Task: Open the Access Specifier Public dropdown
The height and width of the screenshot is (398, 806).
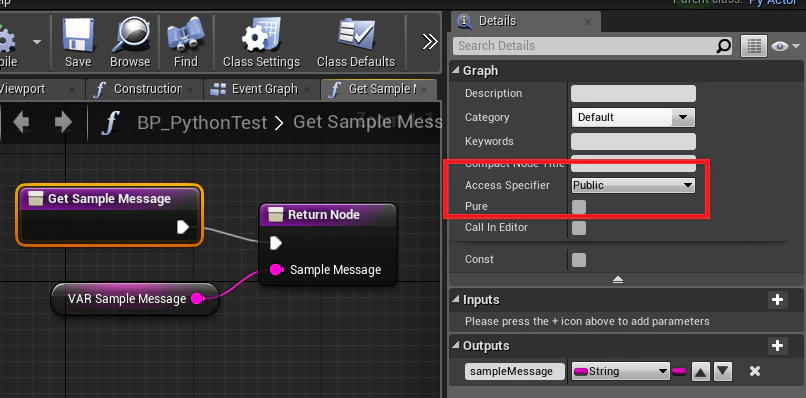Action: click(x=633, y=185)
